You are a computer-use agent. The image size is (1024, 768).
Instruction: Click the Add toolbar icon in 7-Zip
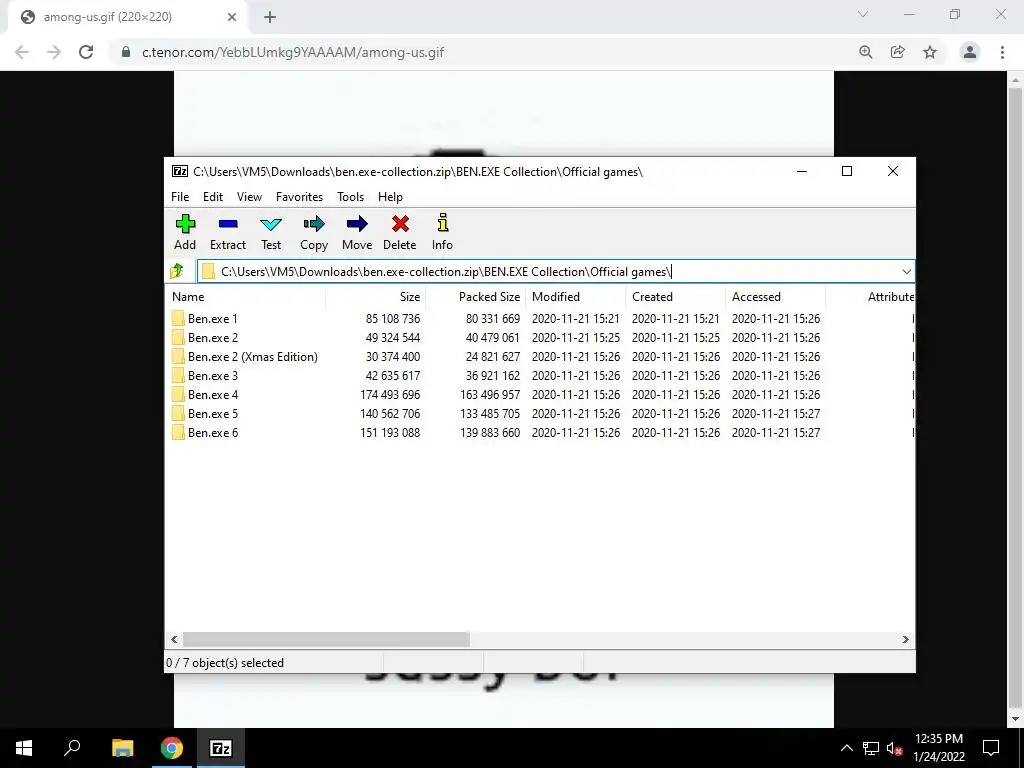185,224
